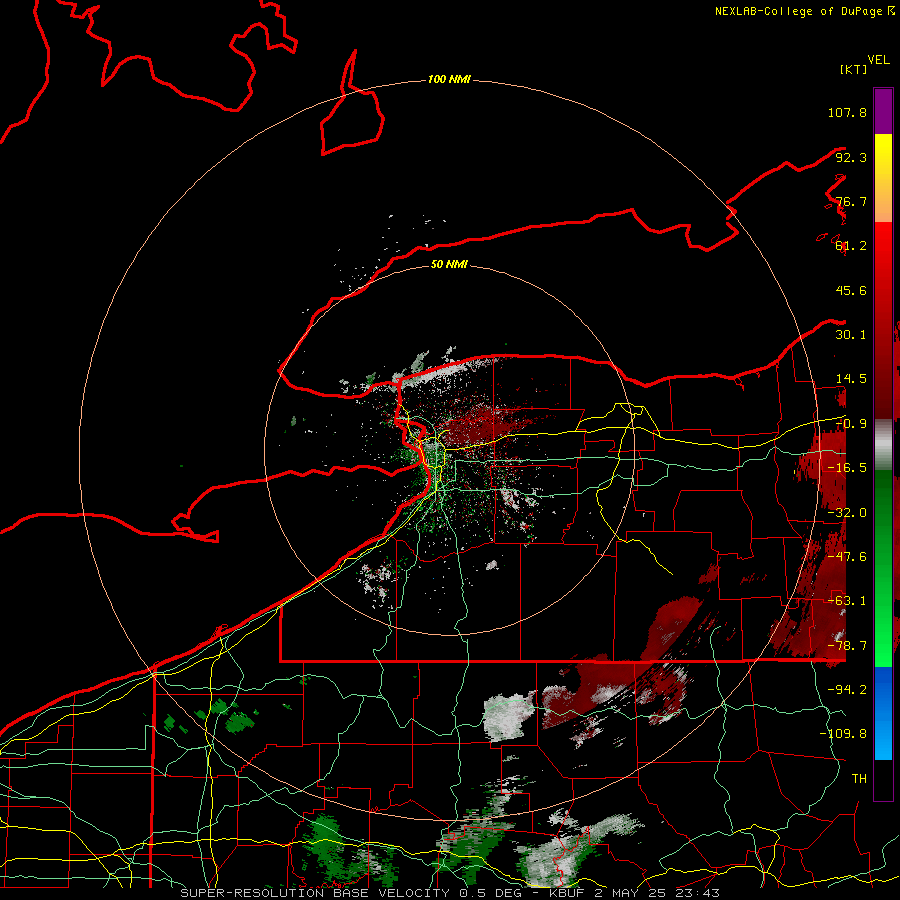The image size is (900, 900).
Task: Click the -63.1 velocity scale value
Action: 847,601
